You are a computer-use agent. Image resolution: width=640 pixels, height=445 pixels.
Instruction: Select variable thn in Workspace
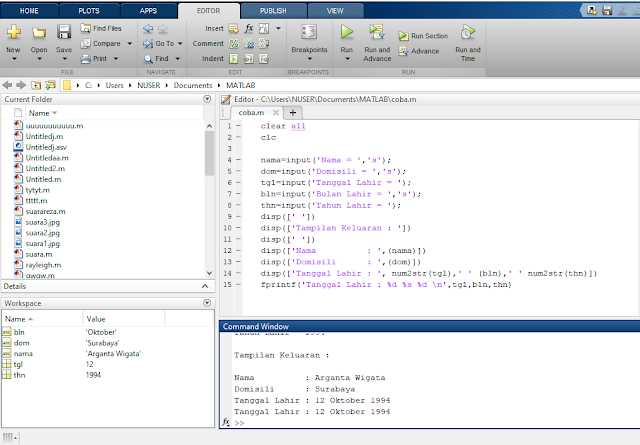point(19,375)
